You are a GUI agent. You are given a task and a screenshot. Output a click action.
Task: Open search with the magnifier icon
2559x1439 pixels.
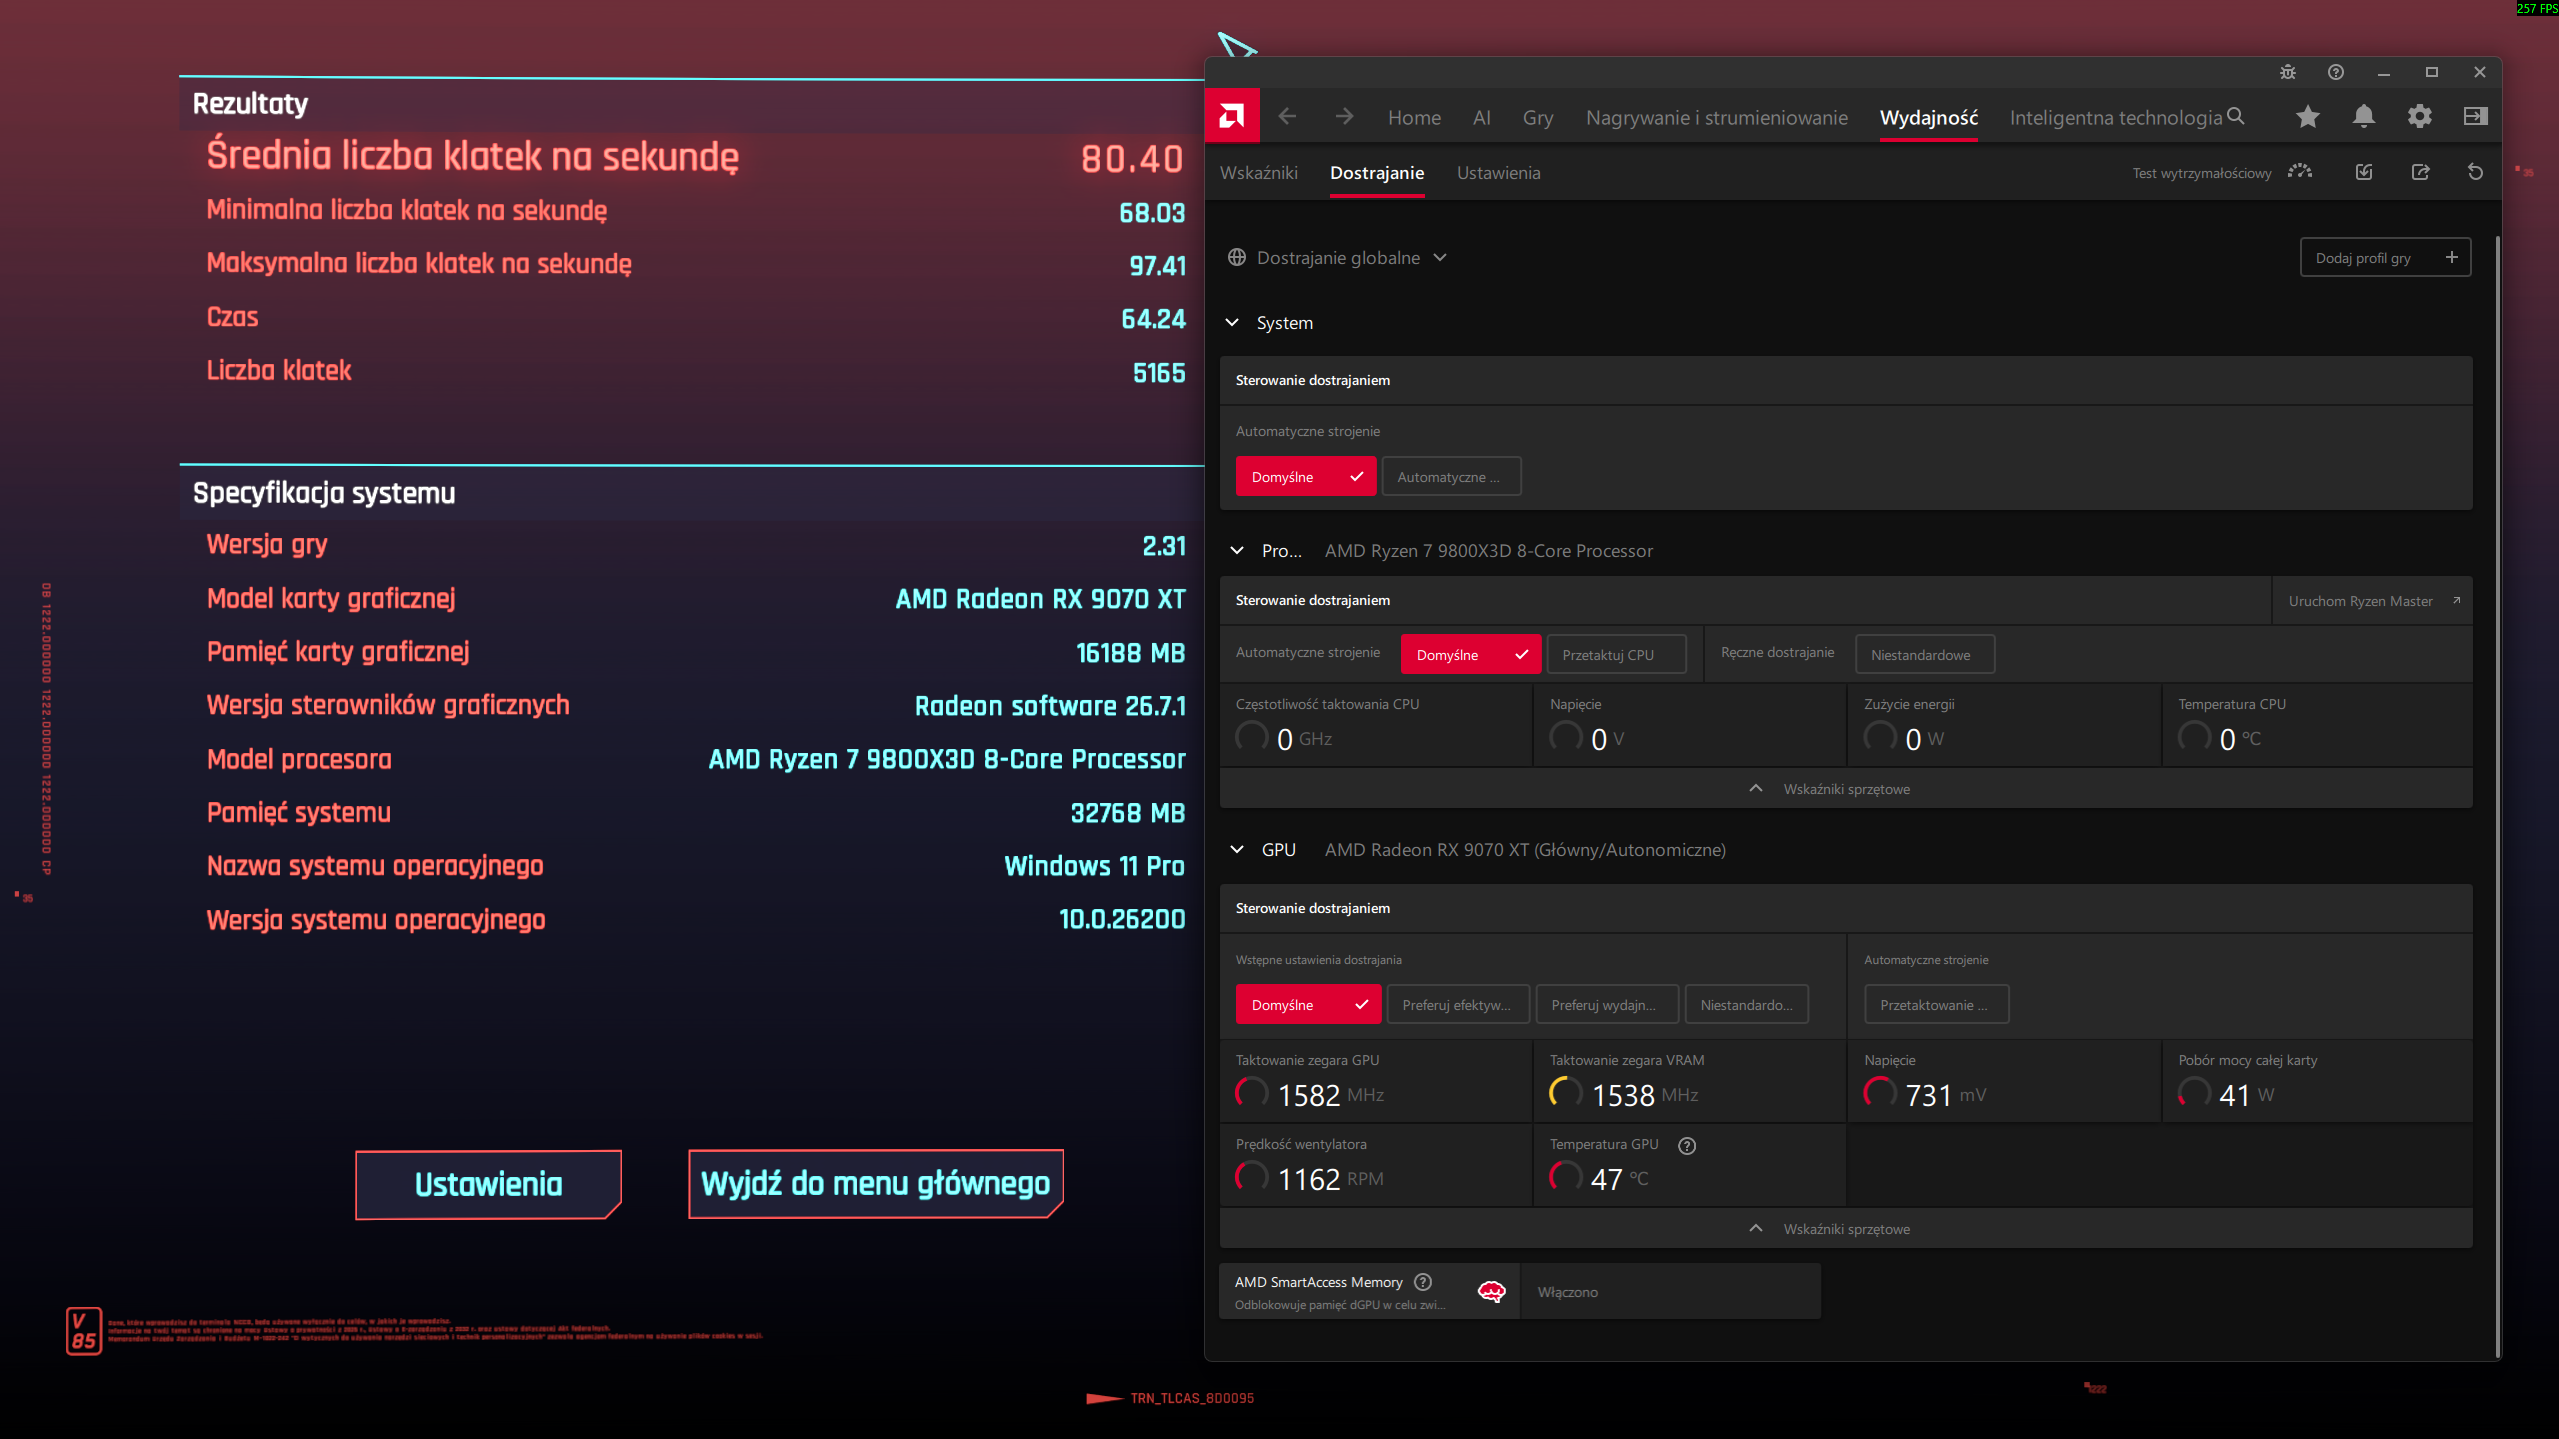(x=2236, y=116)
